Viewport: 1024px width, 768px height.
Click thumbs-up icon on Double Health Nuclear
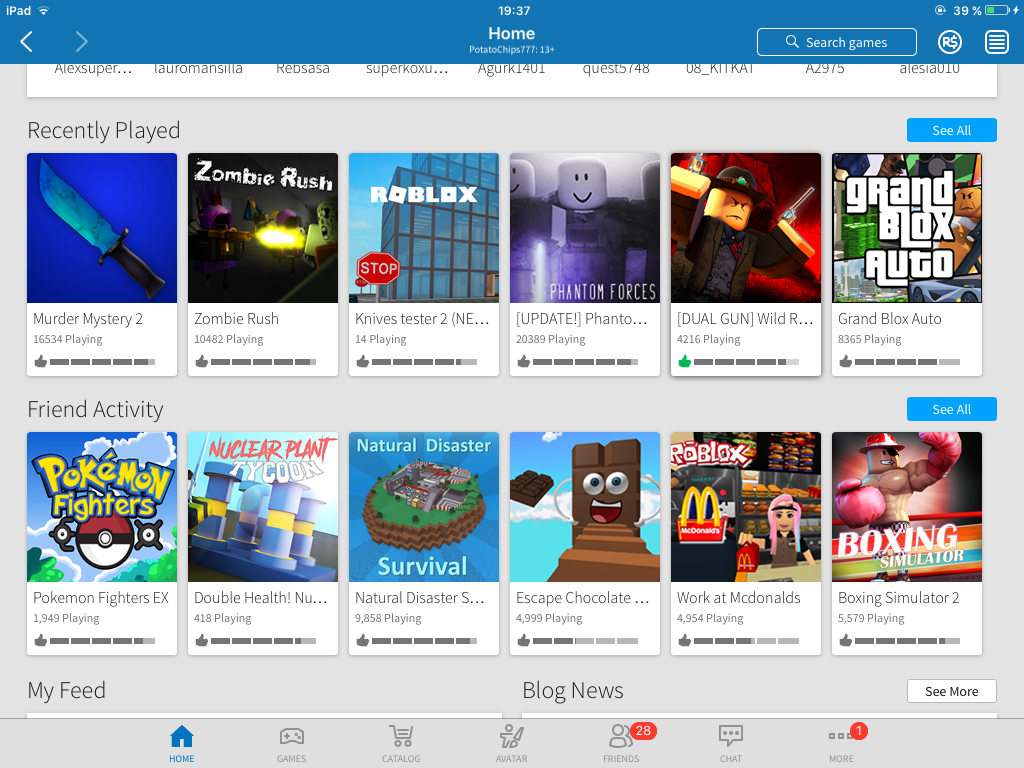pos(202,640)
